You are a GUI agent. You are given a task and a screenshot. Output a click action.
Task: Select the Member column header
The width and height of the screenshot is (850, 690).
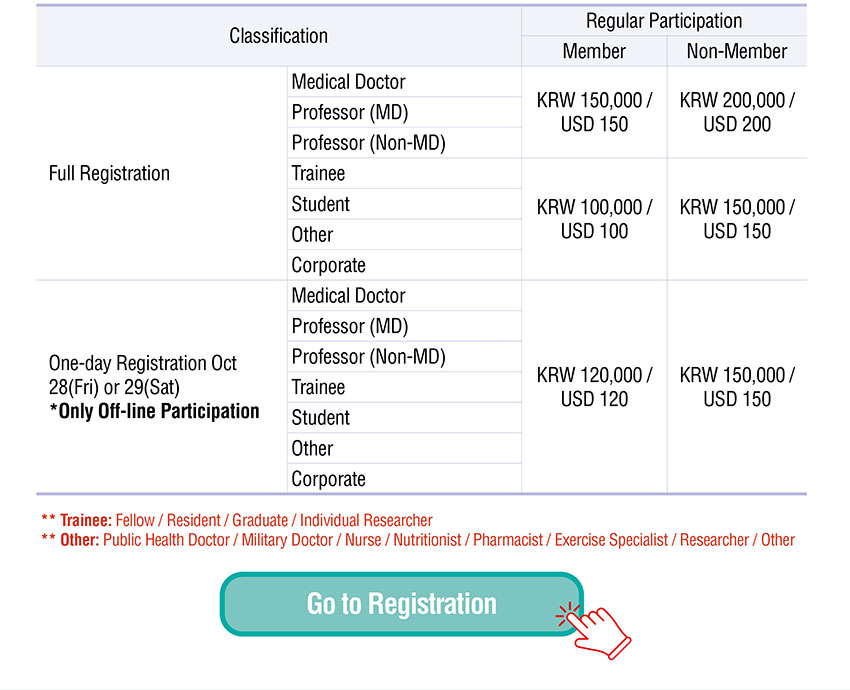point(594,51)
